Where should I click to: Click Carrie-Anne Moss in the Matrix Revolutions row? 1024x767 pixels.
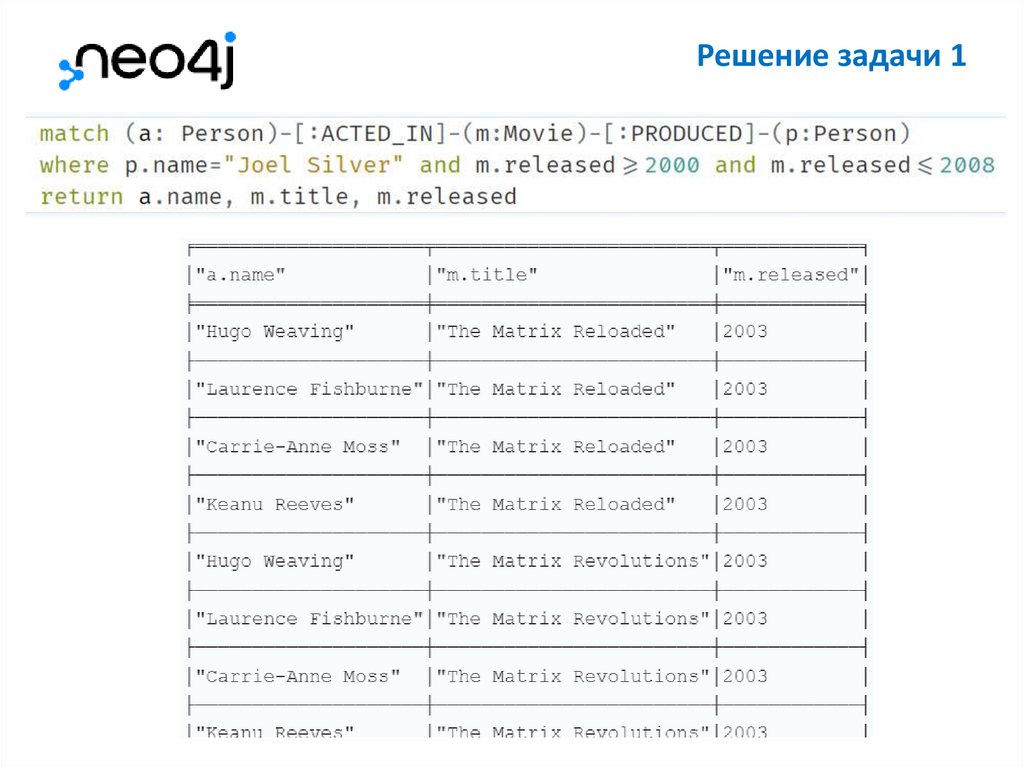click(x=297, y=677)
